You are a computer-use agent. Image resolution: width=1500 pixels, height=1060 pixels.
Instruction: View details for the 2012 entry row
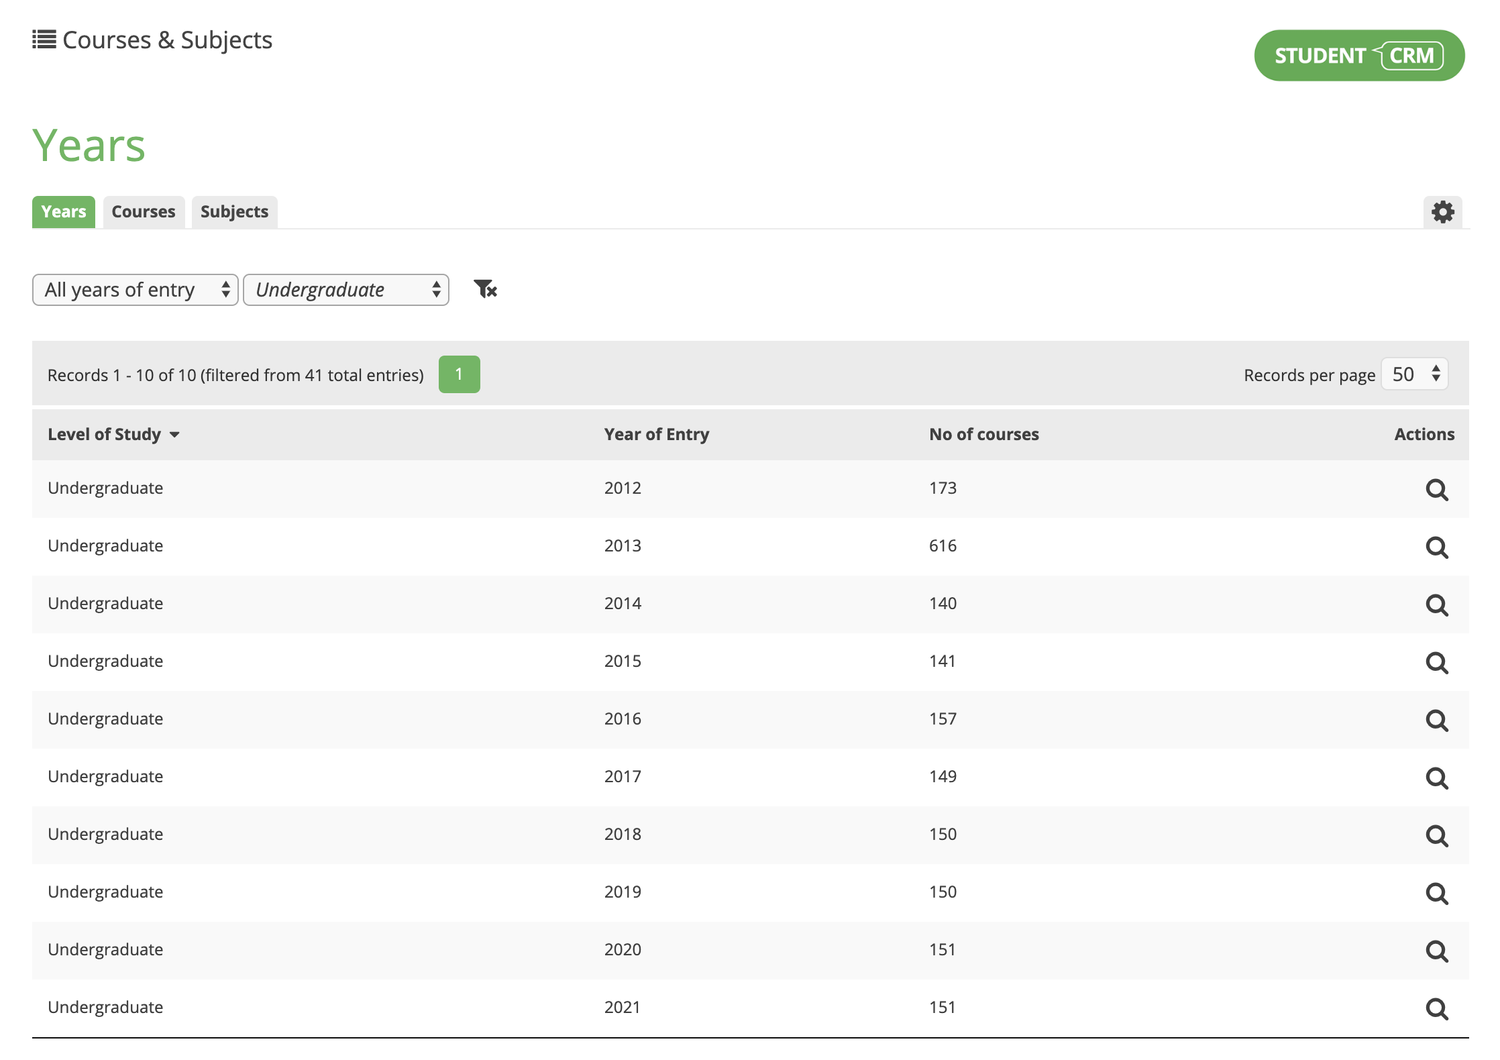(x=1437, y=489)
